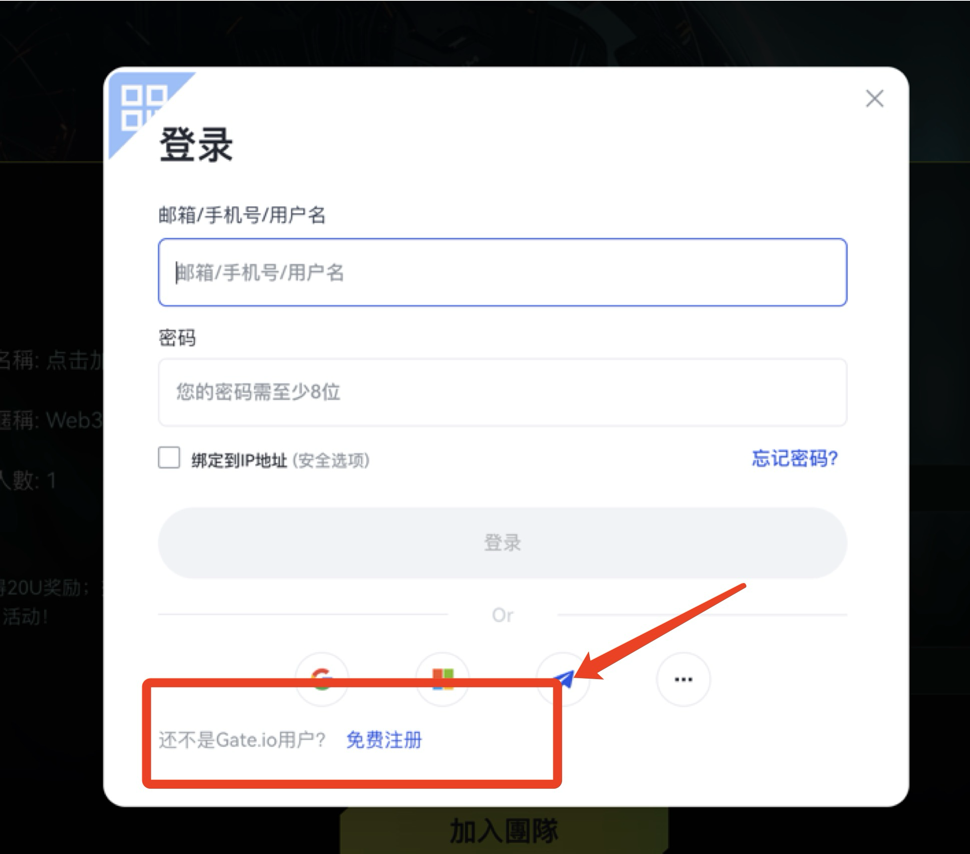Image resolution: width=970 pixels, height=854 pixels.
Task: Click the (安全选项) hint text
Action: point(331,460)
